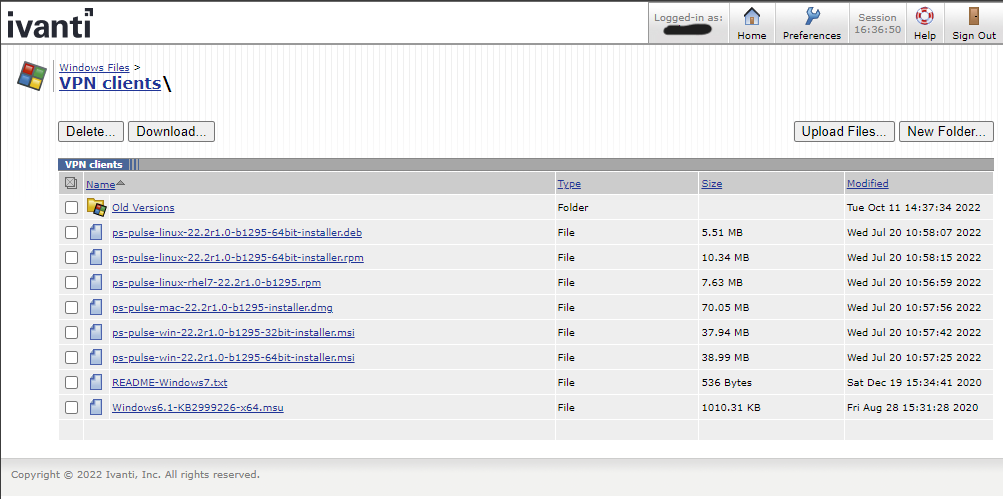Click the Name sort arrow indicator
Viewport: 1003px width, 499px height.
pyautogui.click(x=121, y=184)
